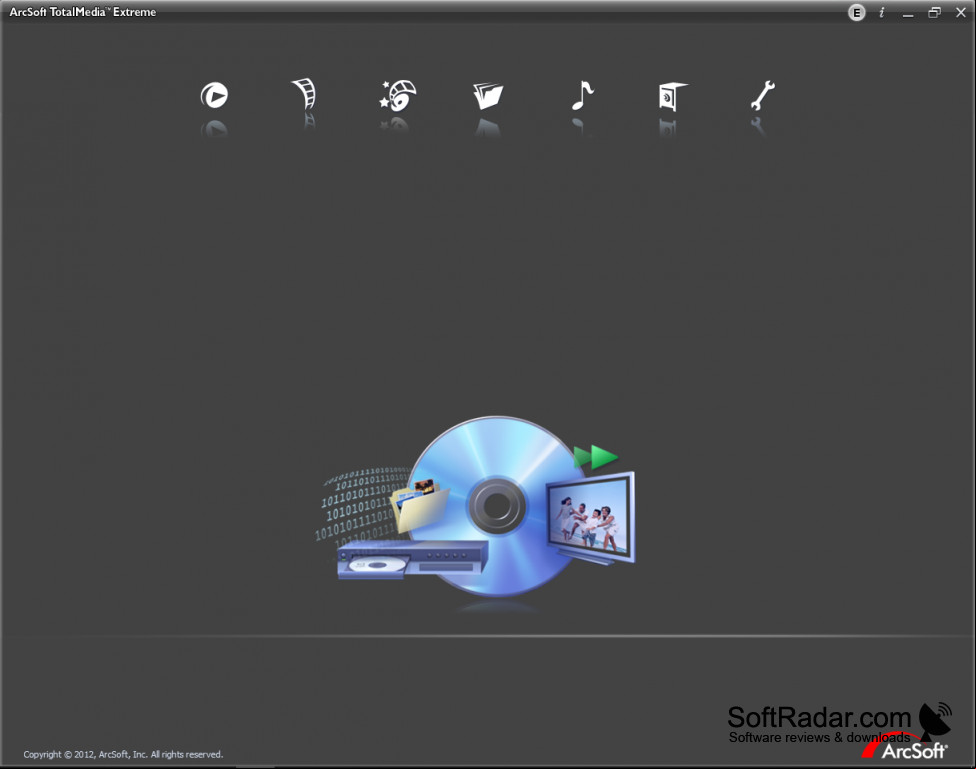976x769 pixels.
Task: Click the ArcSoft TotalMedia Extreme title text
Action: 83,12
